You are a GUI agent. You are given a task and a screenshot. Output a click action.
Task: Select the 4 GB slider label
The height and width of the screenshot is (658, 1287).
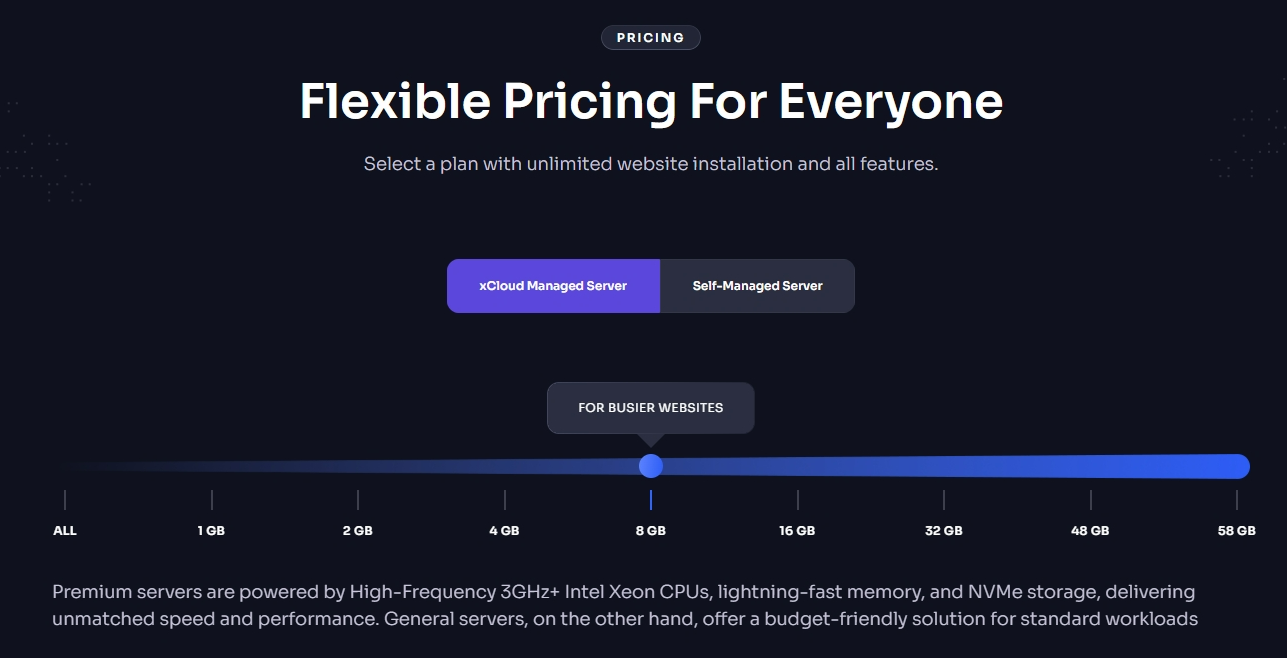coord(504,531)
